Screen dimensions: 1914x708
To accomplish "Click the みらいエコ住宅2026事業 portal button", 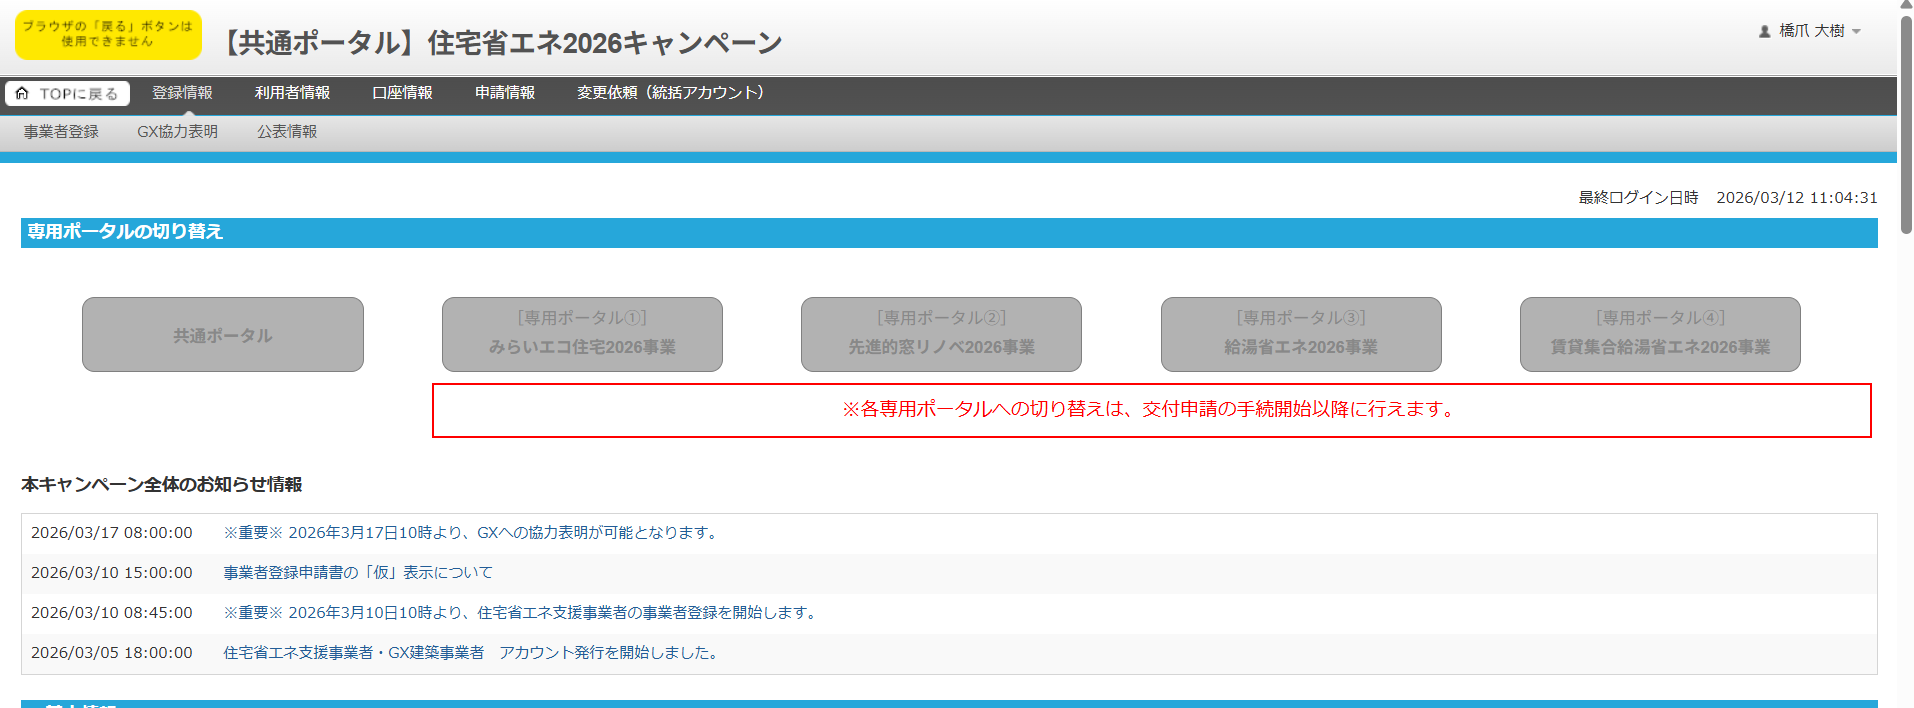I will coord(582,335).
